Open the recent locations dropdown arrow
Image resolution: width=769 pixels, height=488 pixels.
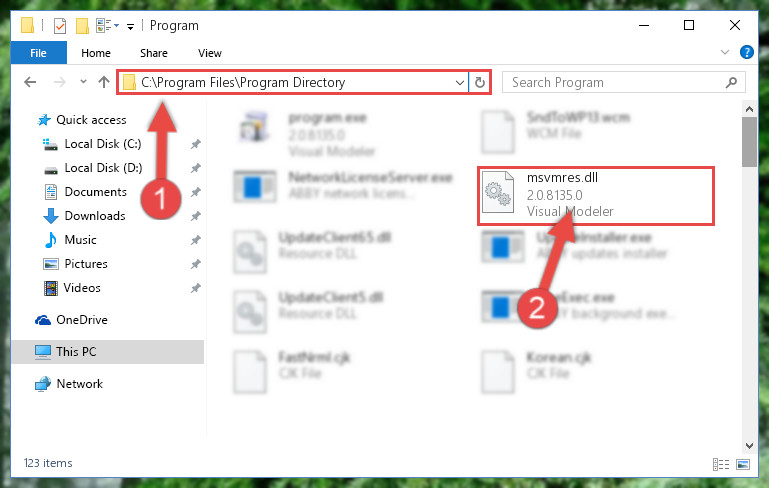click(x=83, y=81)
